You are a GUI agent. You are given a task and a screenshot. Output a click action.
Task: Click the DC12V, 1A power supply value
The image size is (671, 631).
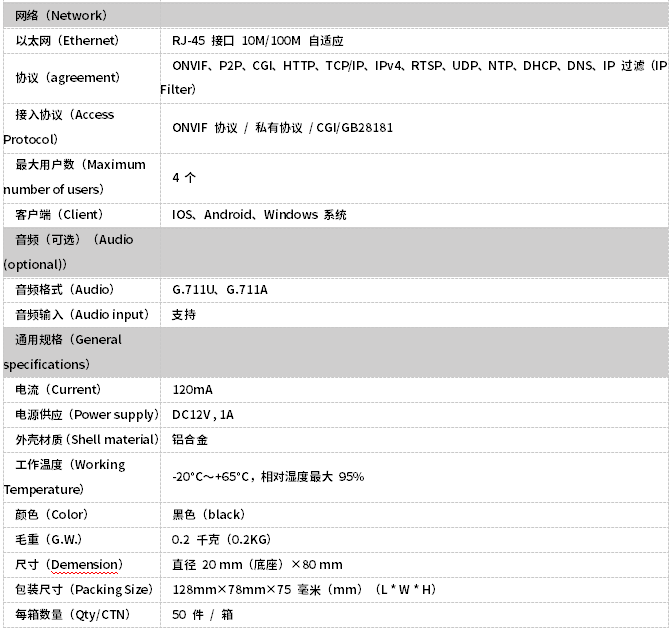[x=202, y=415]
